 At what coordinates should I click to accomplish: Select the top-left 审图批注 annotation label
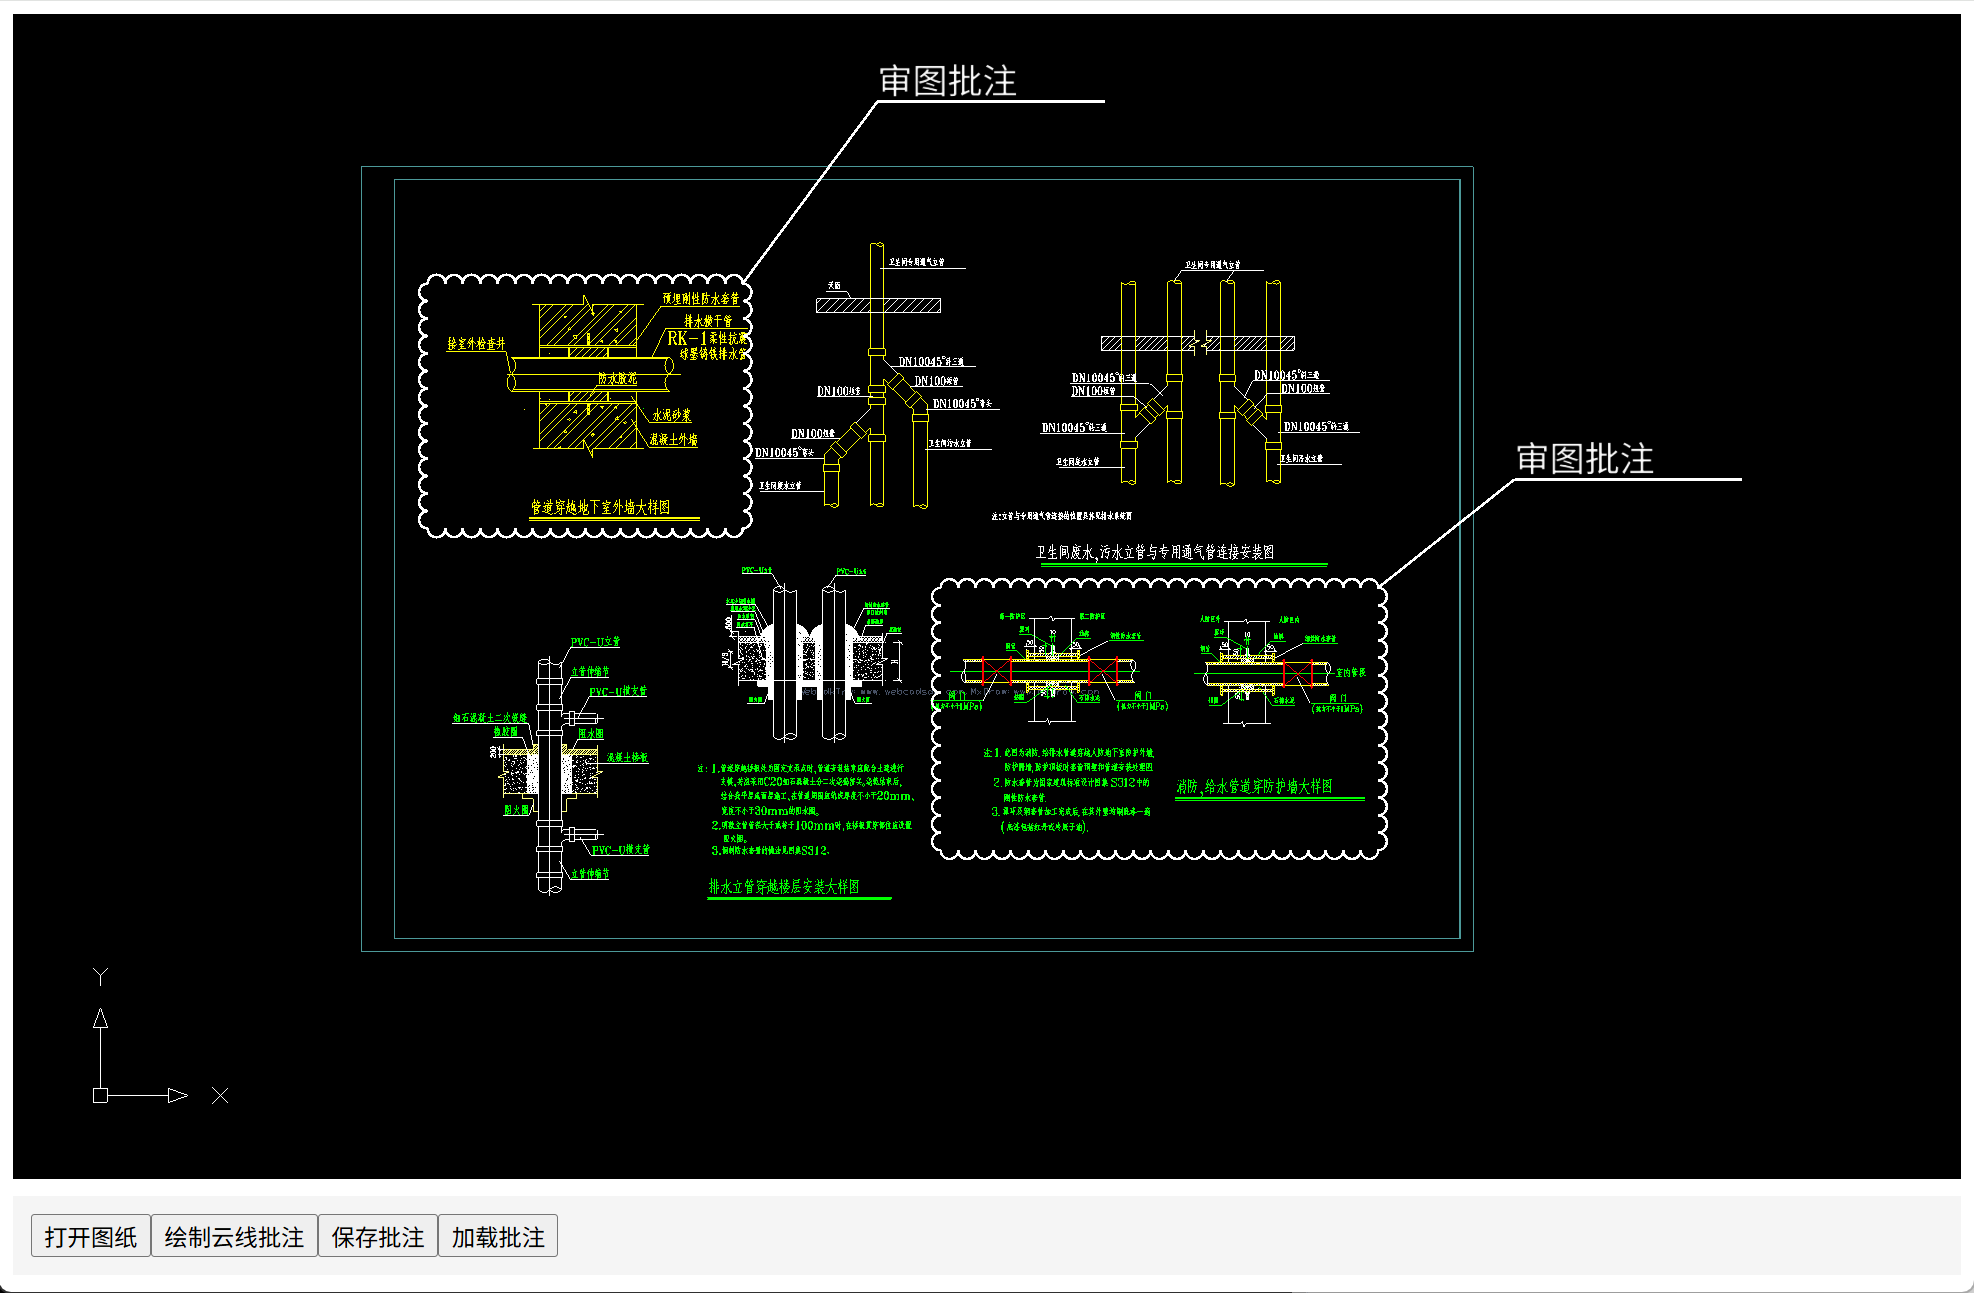tap(947, 82)
